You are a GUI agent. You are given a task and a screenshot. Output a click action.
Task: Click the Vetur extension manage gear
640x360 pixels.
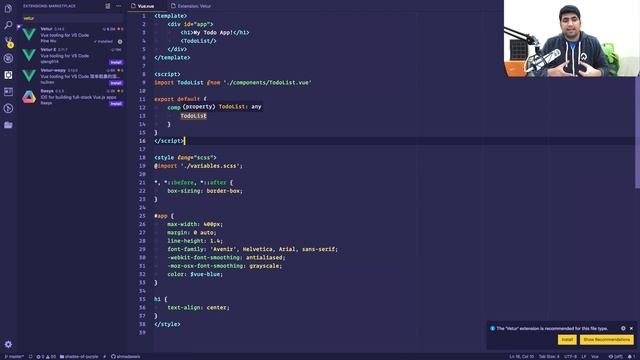click(120, 42)
